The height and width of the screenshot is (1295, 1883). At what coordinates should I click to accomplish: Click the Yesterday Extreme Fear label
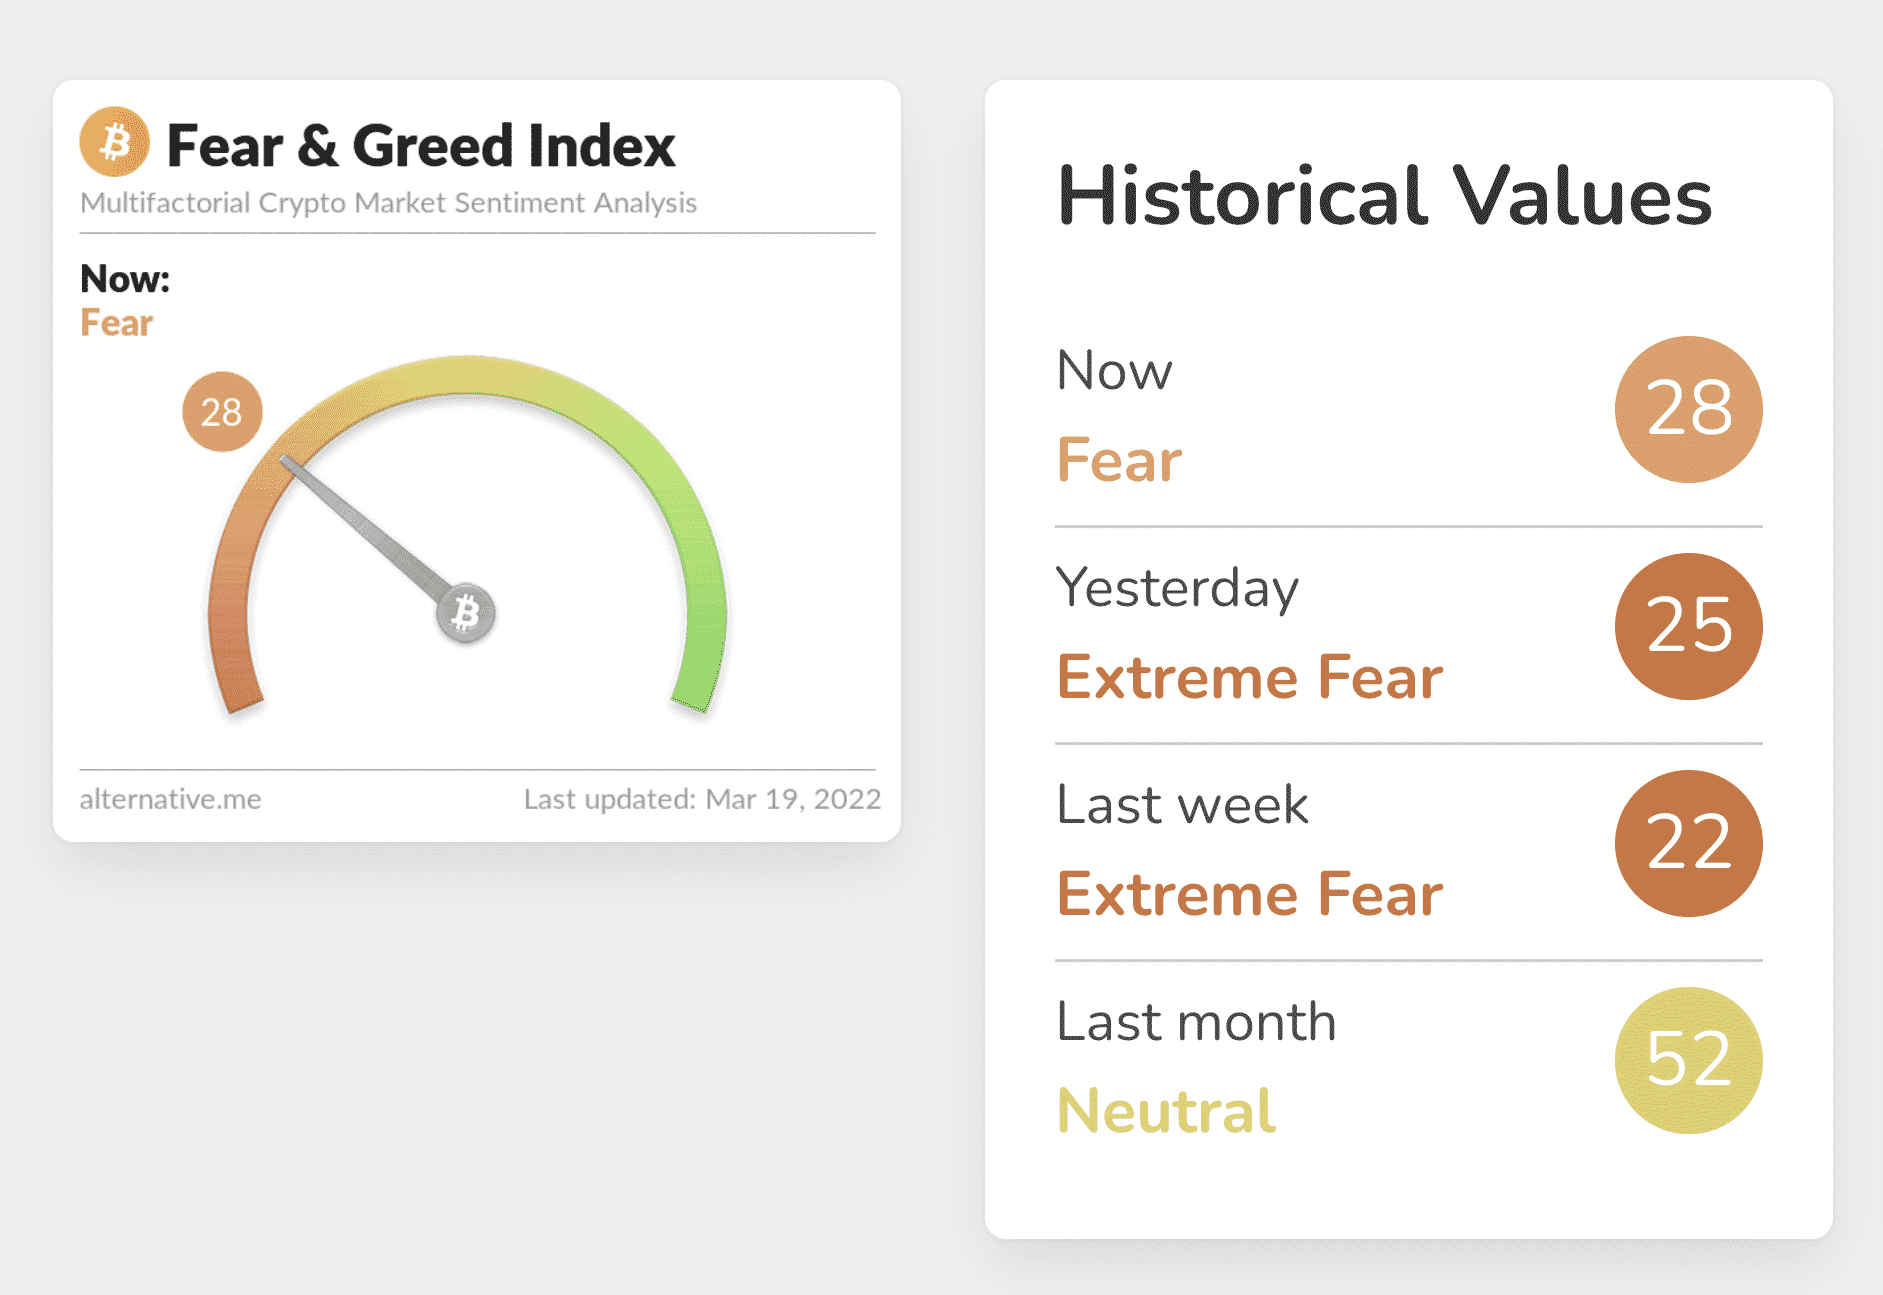(x=1250, y=677)
